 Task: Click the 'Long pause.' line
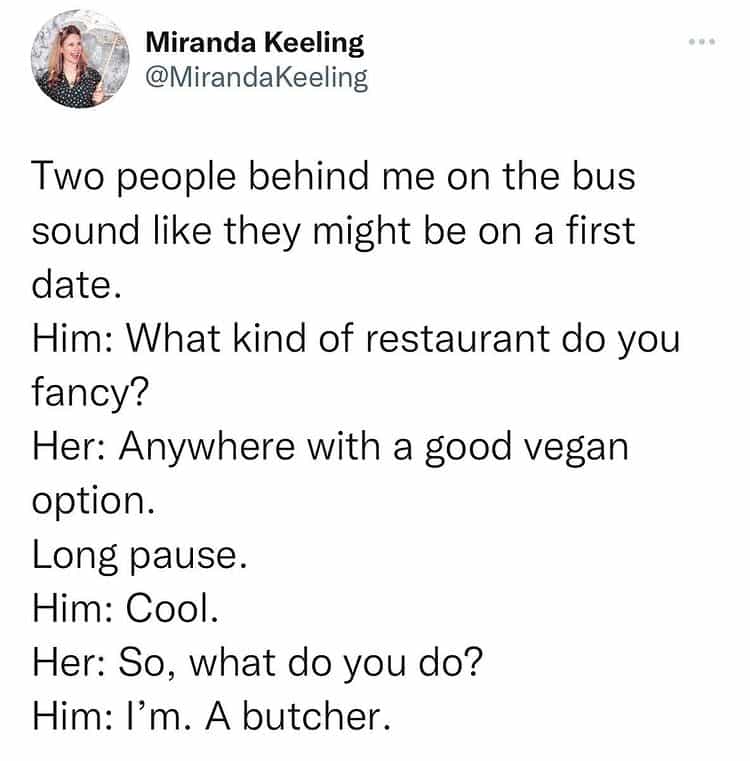click(x=139, y=552)
